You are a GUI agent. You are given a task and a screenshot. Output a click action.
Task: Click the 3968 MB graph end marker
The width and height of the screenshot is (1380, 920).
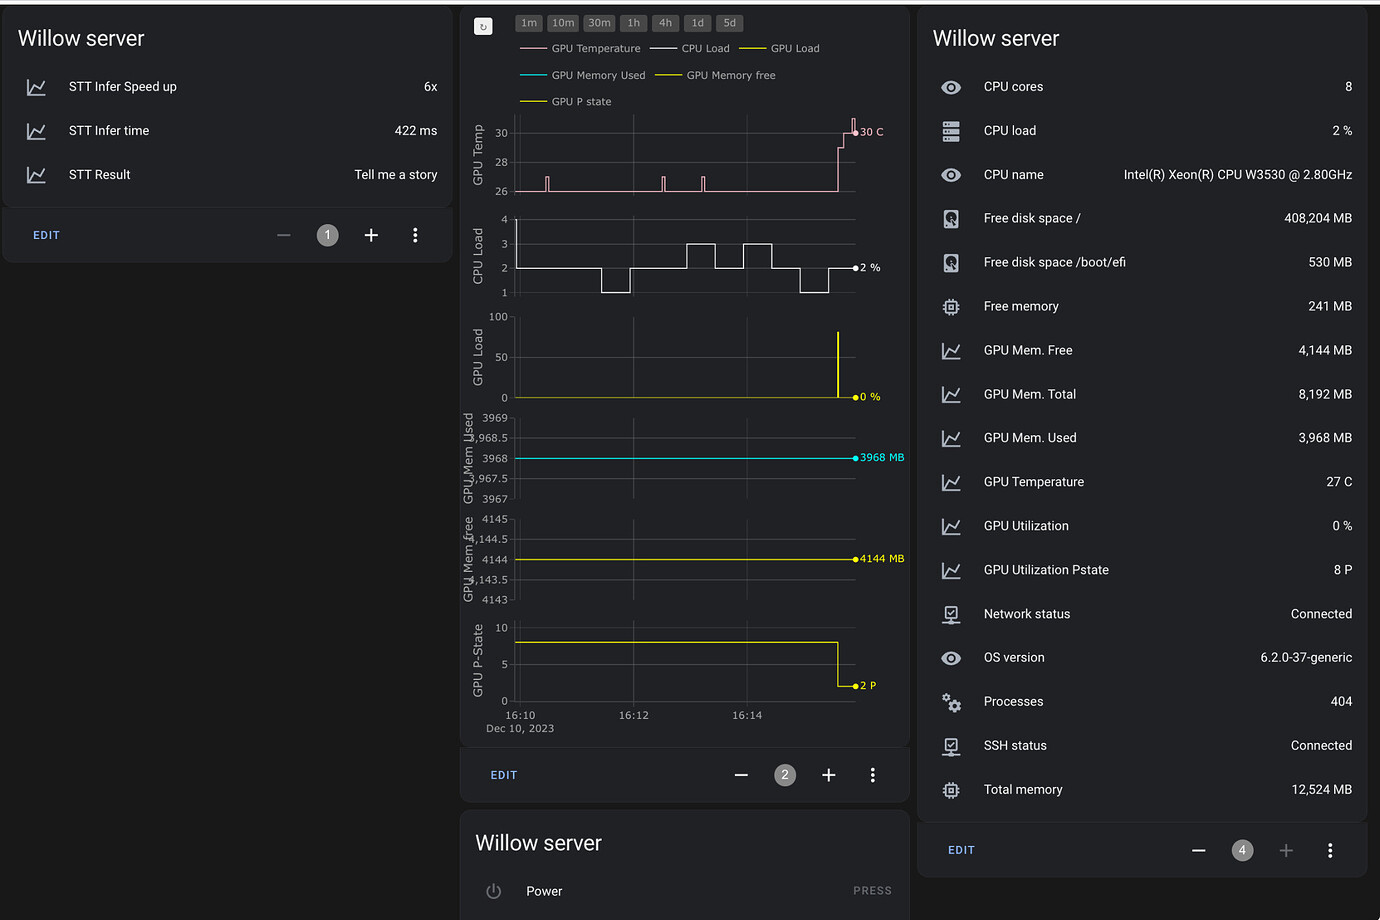855,458
